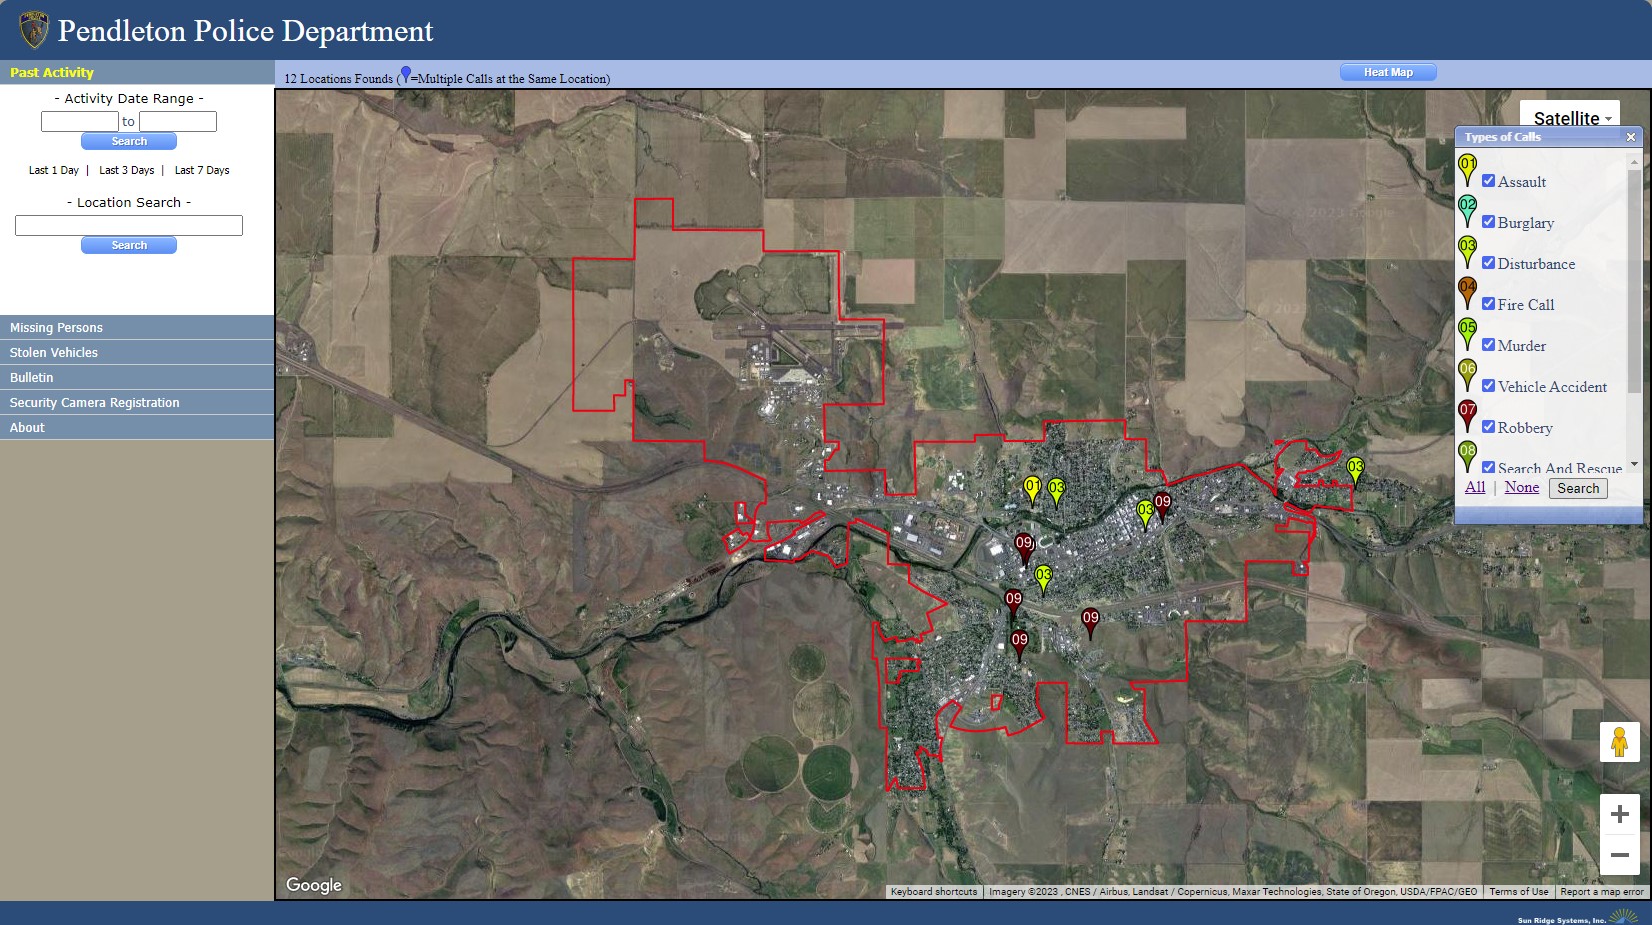Toggle the Burglary checkbox
Screen dimensions: 1652x925
tap(1488, 222)
